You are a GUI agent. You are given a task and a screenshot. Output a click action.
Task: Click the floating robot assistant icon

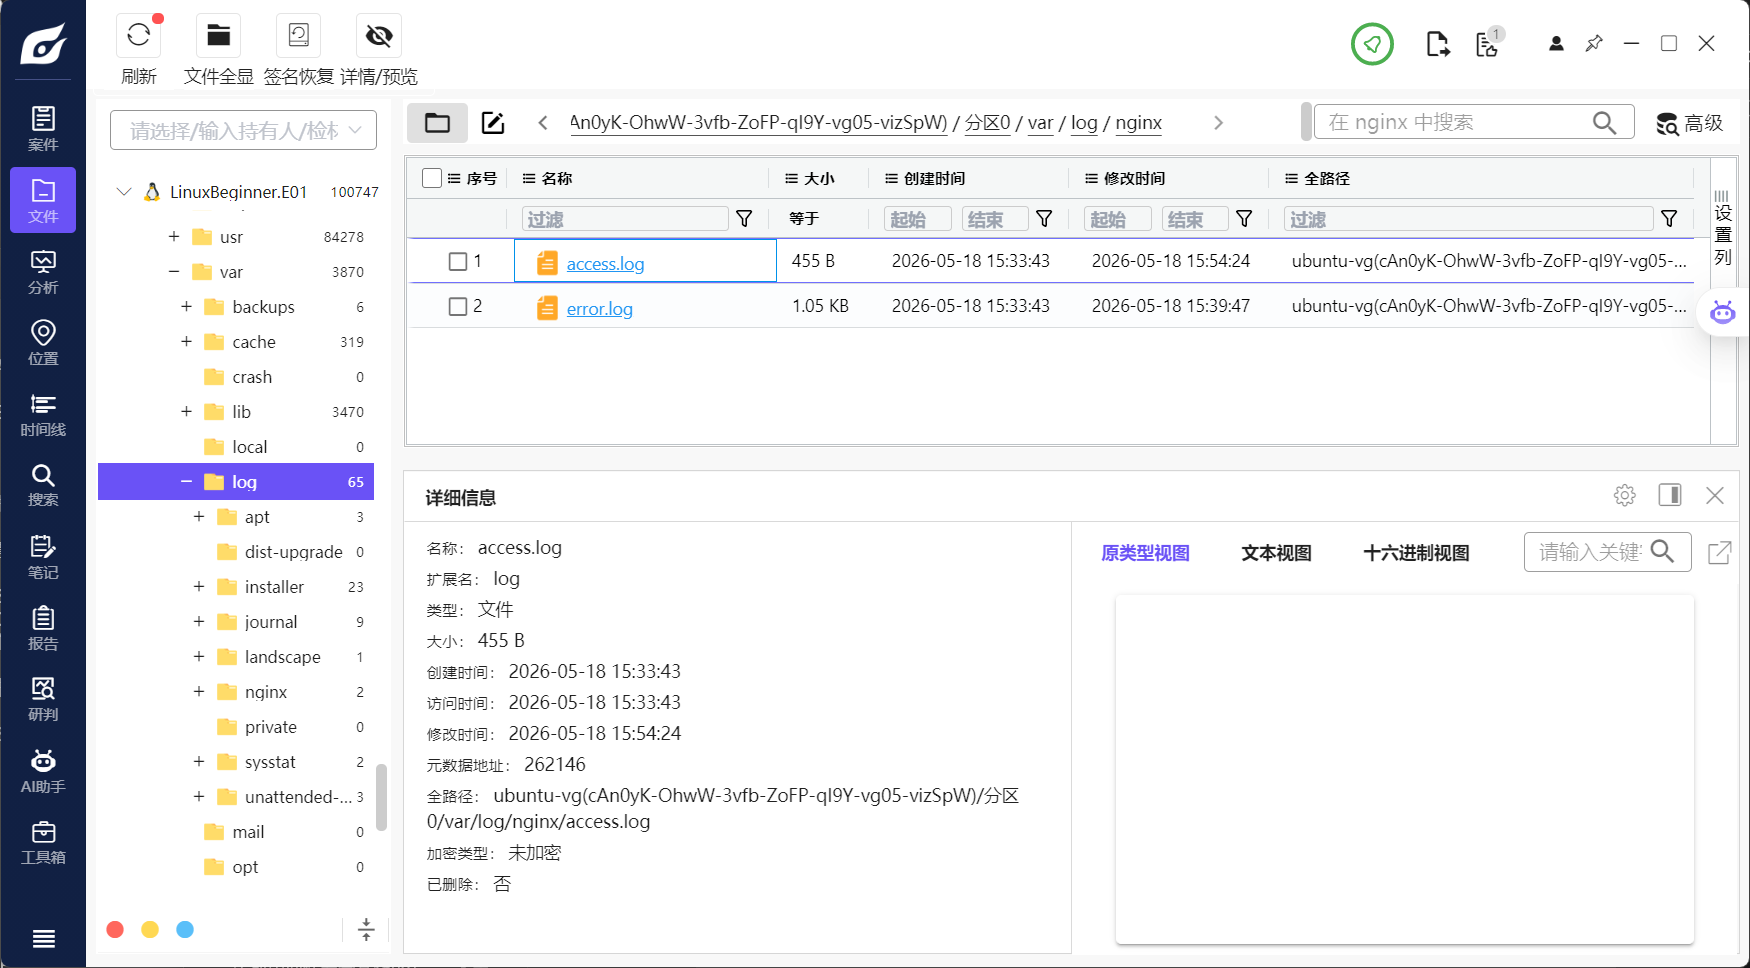pyautogui.click(x=1722, y=312)
